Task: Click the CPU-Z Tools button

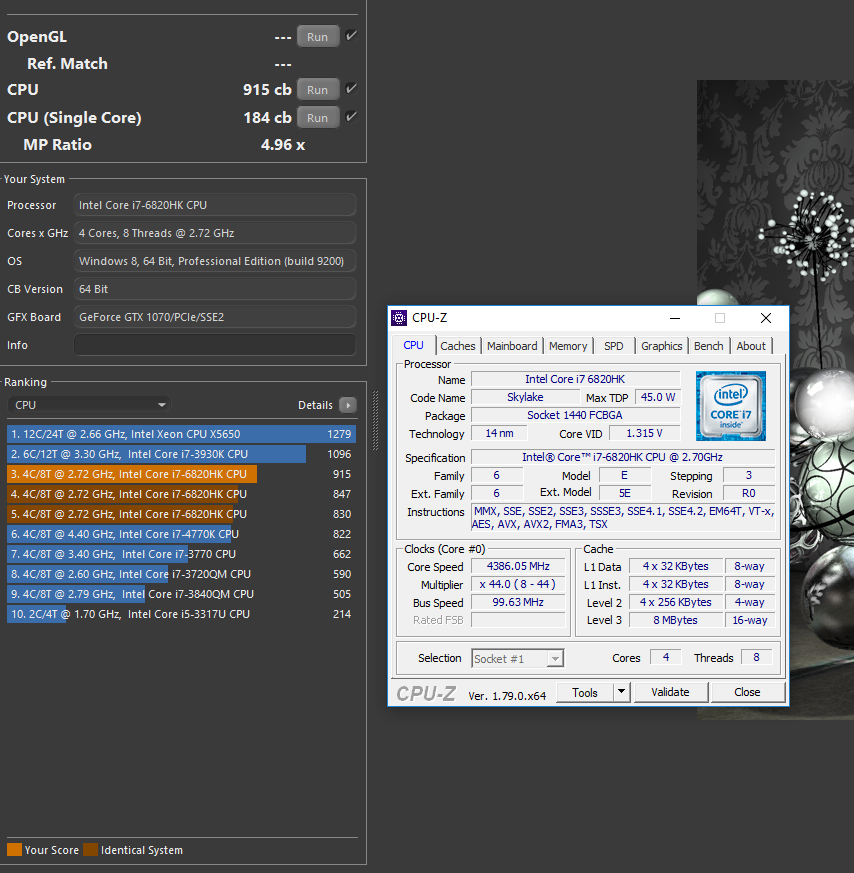Action: [x=585, y=692]
